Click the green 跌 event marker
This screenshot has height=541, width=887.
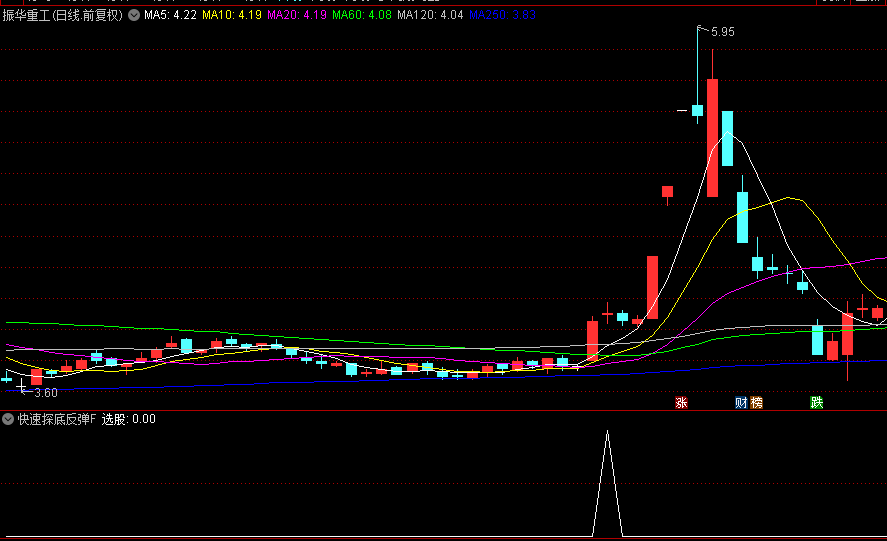point(816,402)
